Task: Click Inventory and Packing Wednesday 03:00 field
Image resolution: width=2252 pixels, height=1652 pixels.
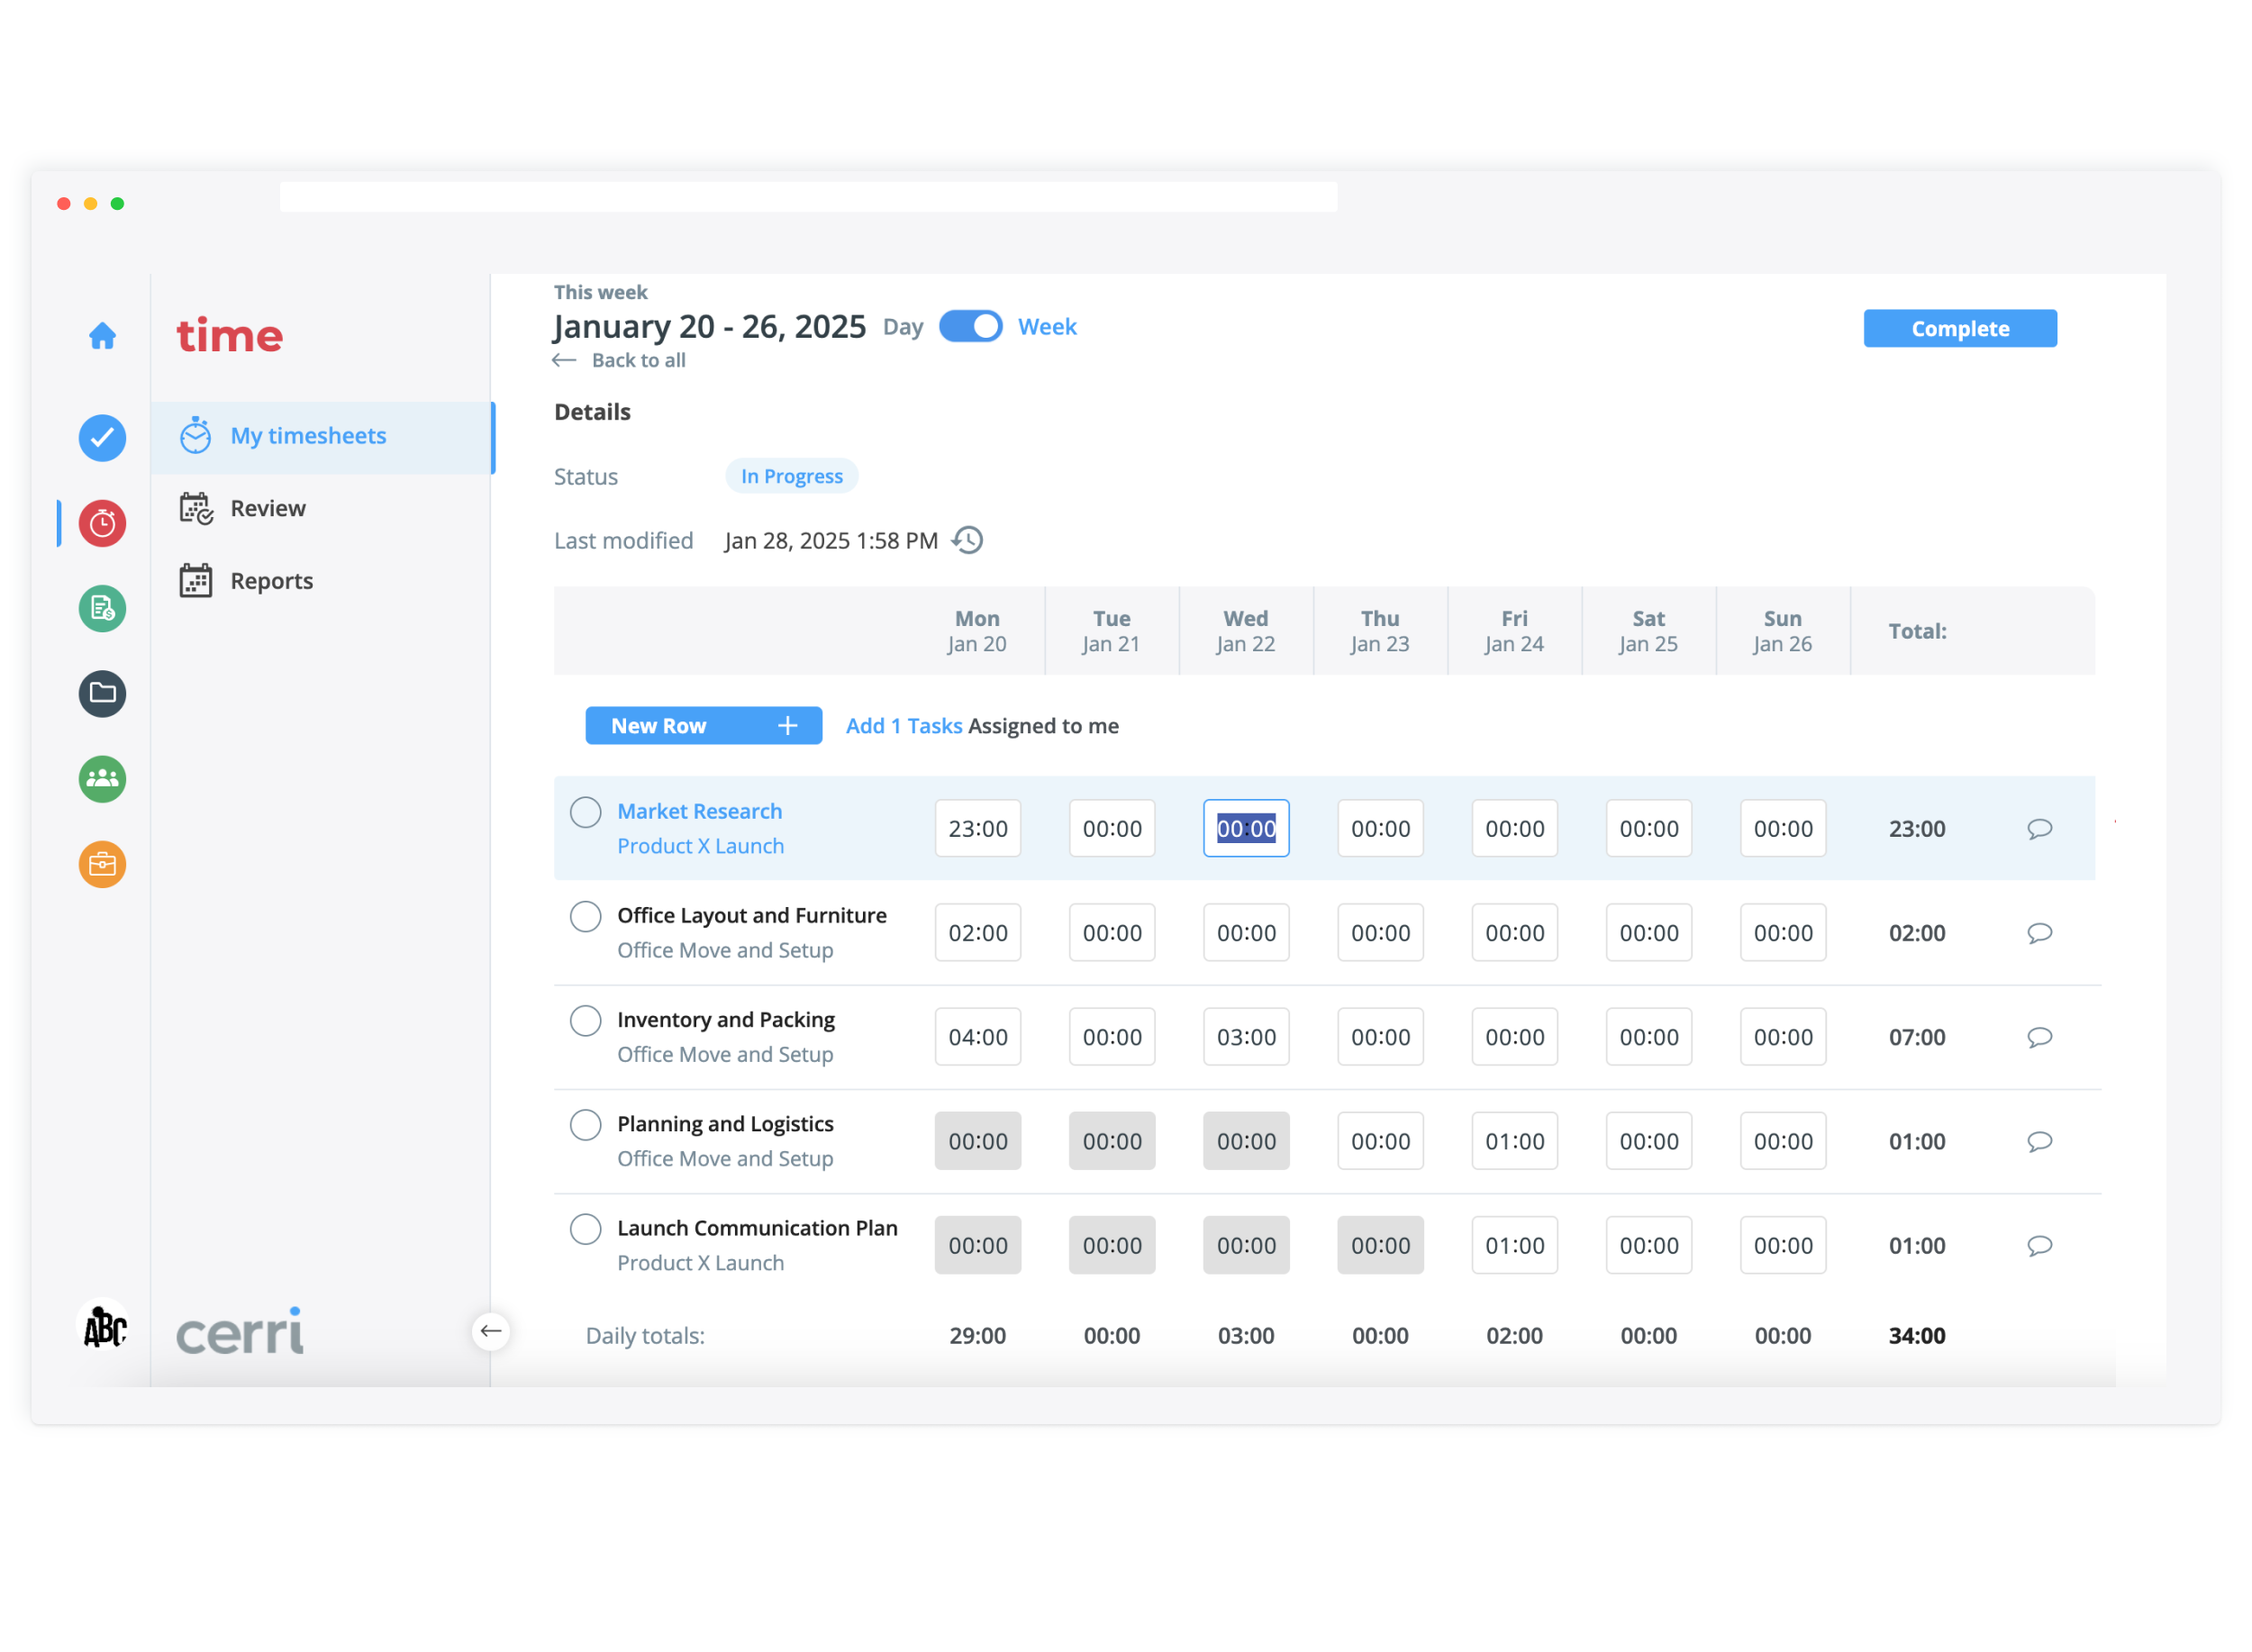Action: [1245, 1037]
